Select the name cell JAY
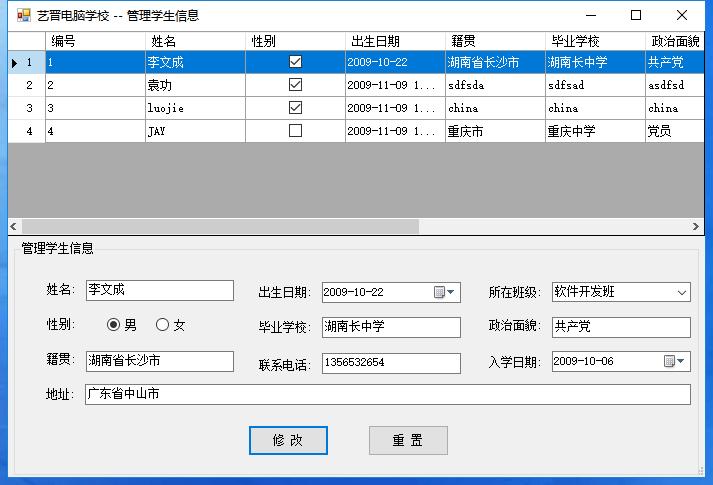The image size is (713, 485). [x=196, y=131]
